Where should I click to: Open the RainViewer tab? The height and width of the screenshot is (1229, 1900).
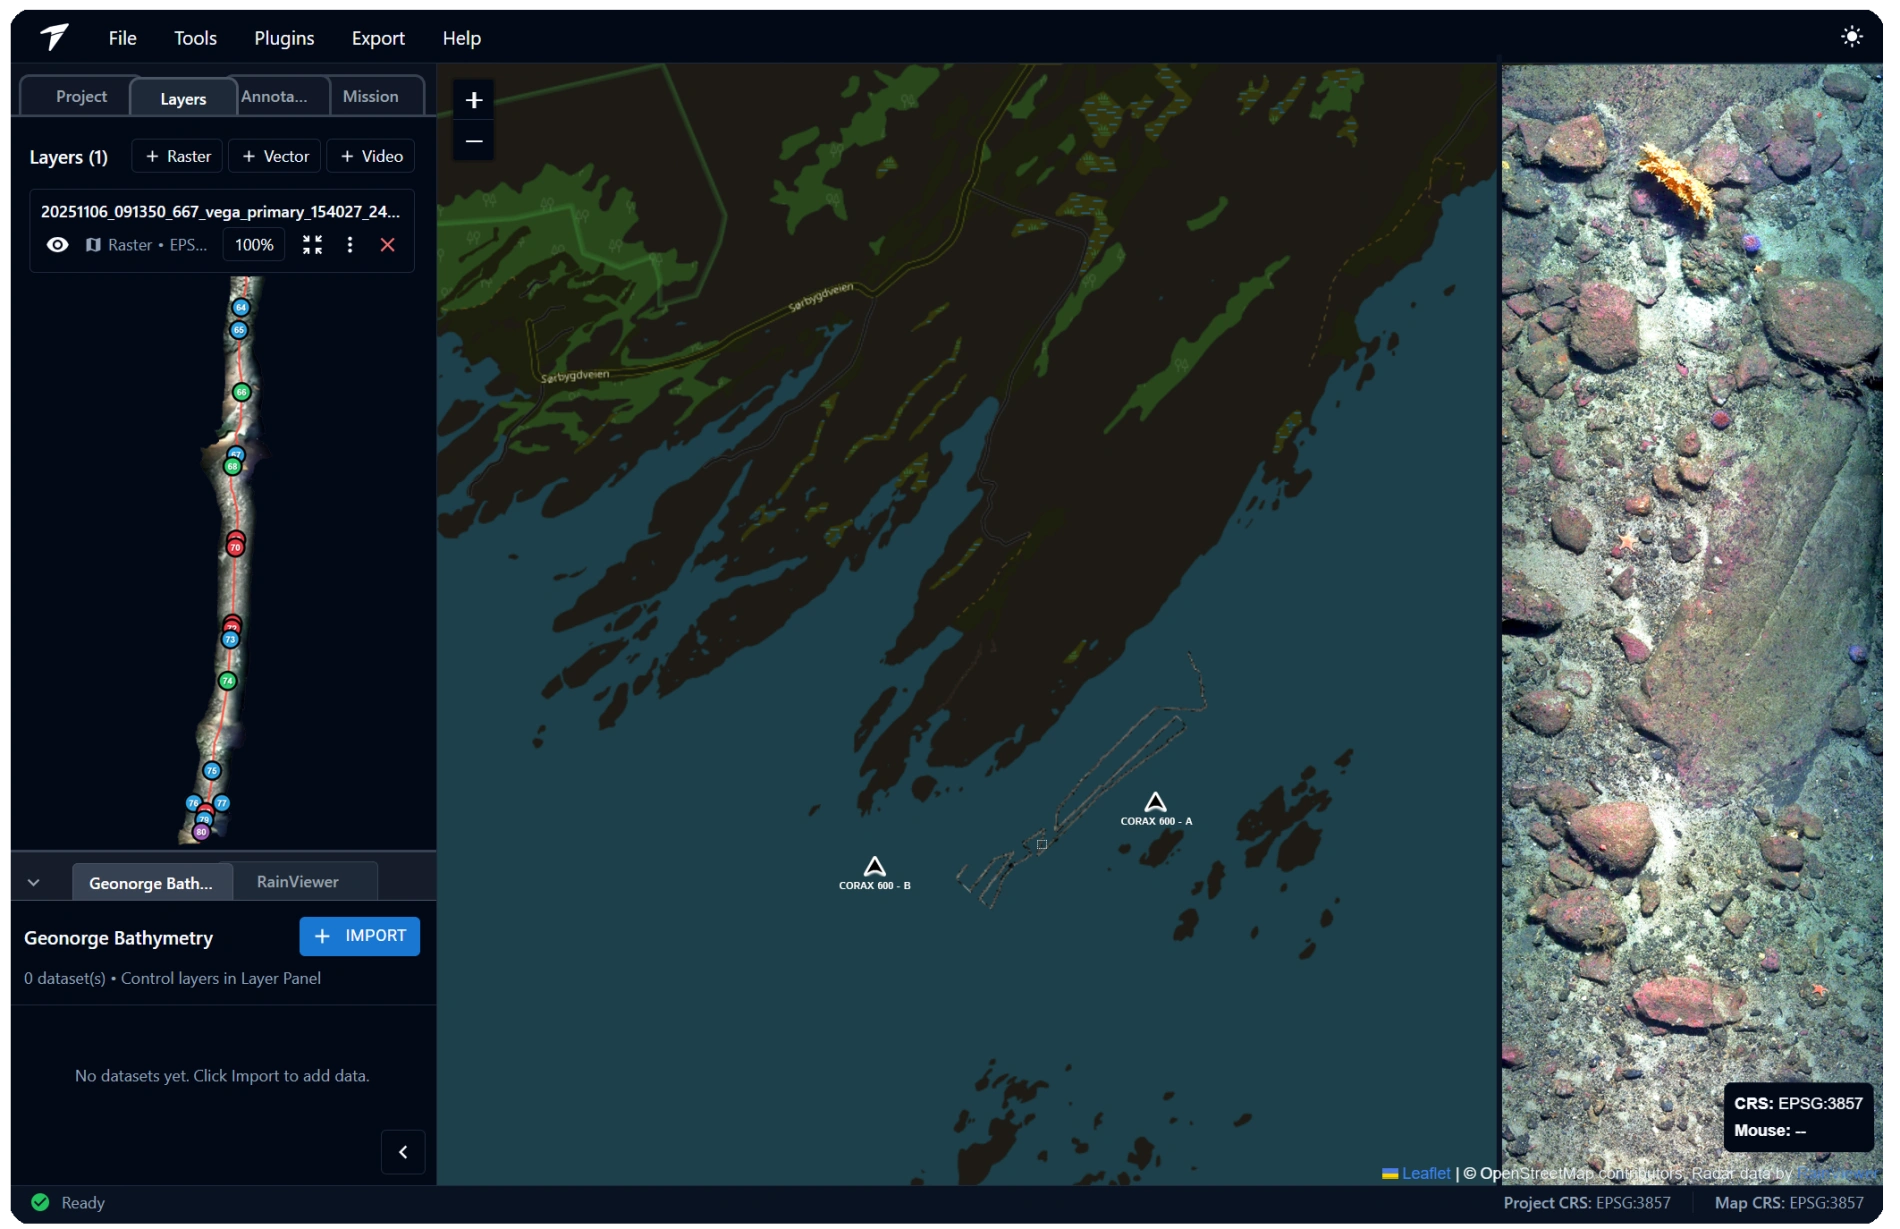298,882
